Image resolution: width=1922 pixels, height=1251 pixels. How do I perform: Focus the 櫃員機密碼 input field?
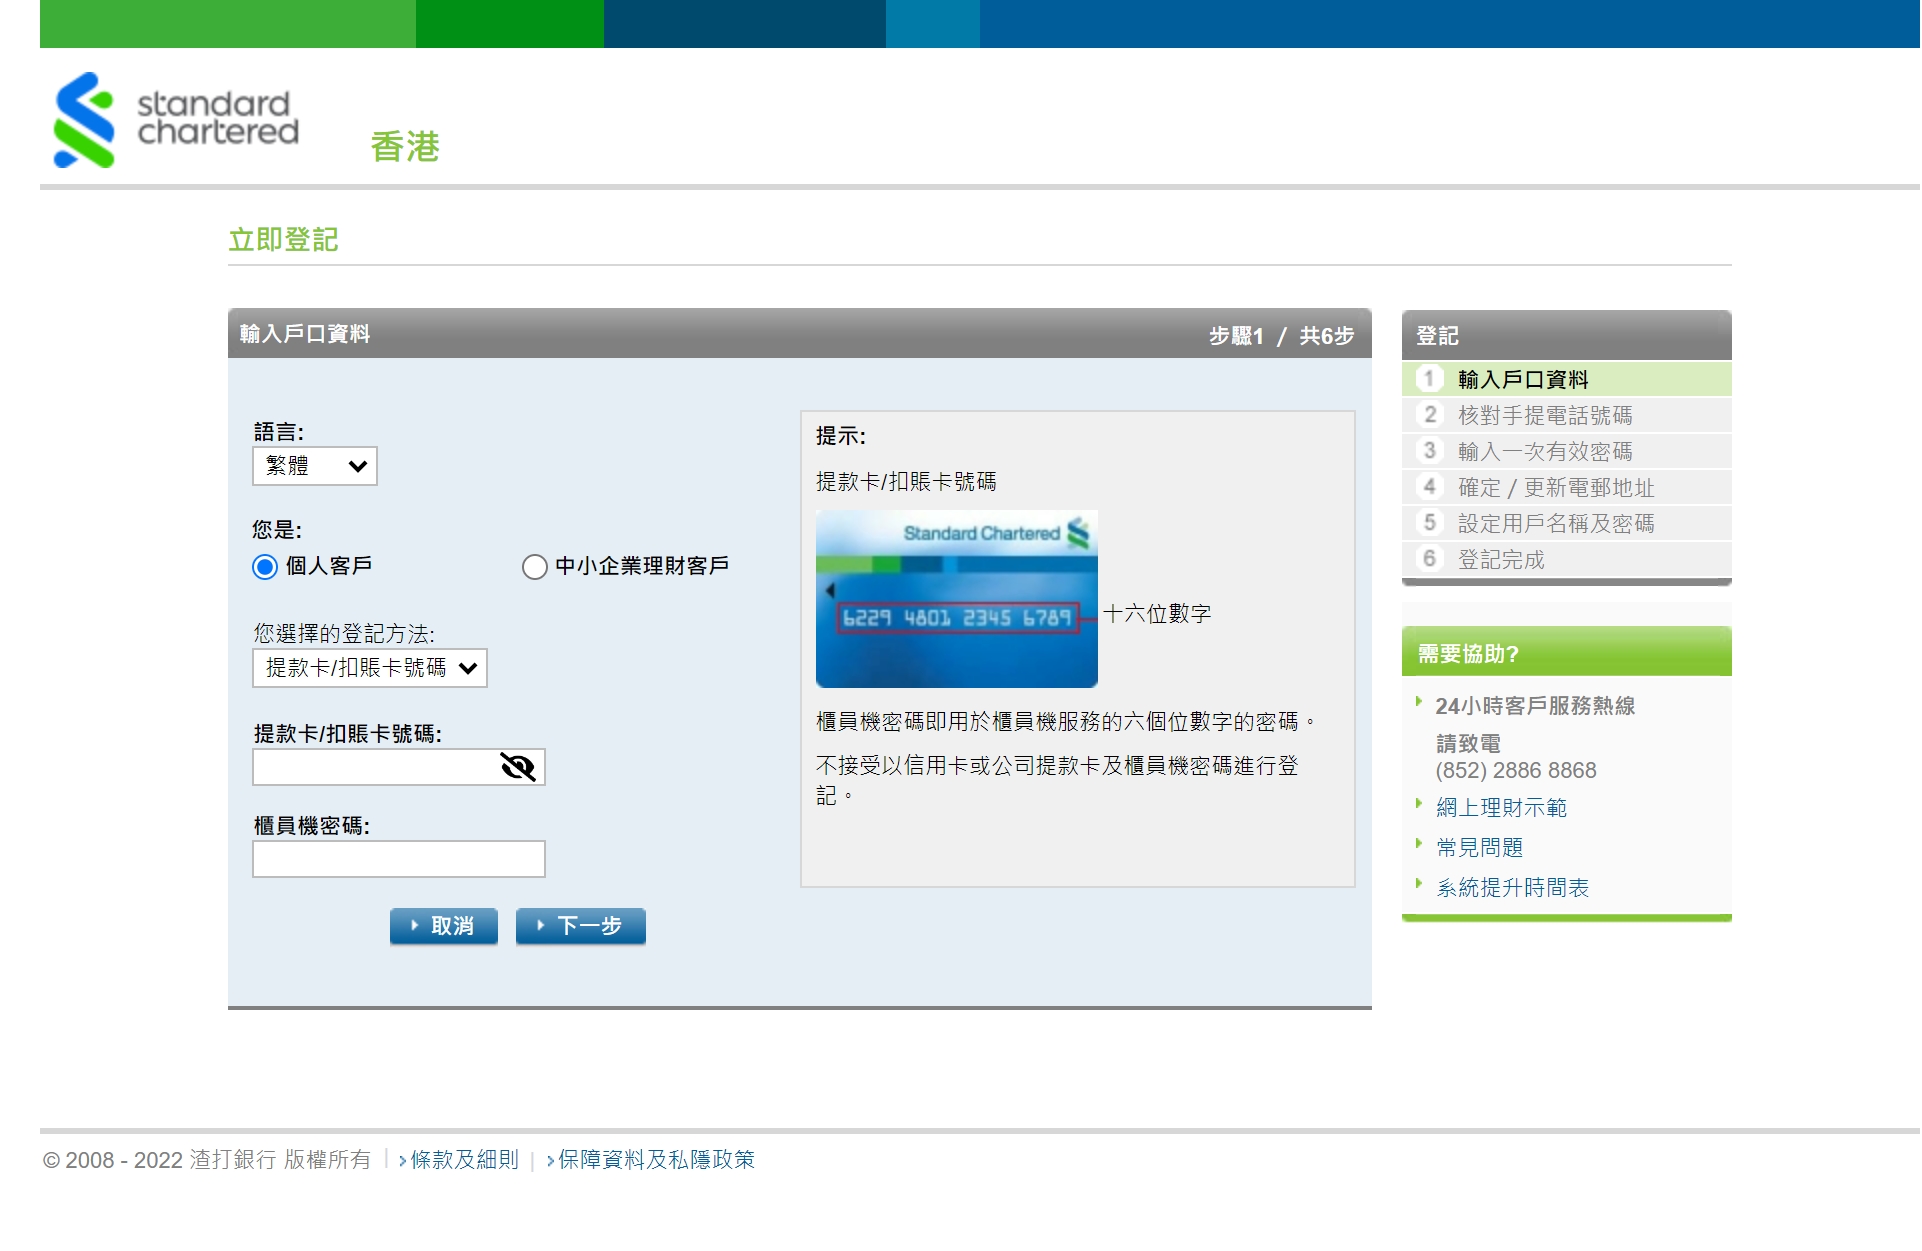(x=398, y=859)
